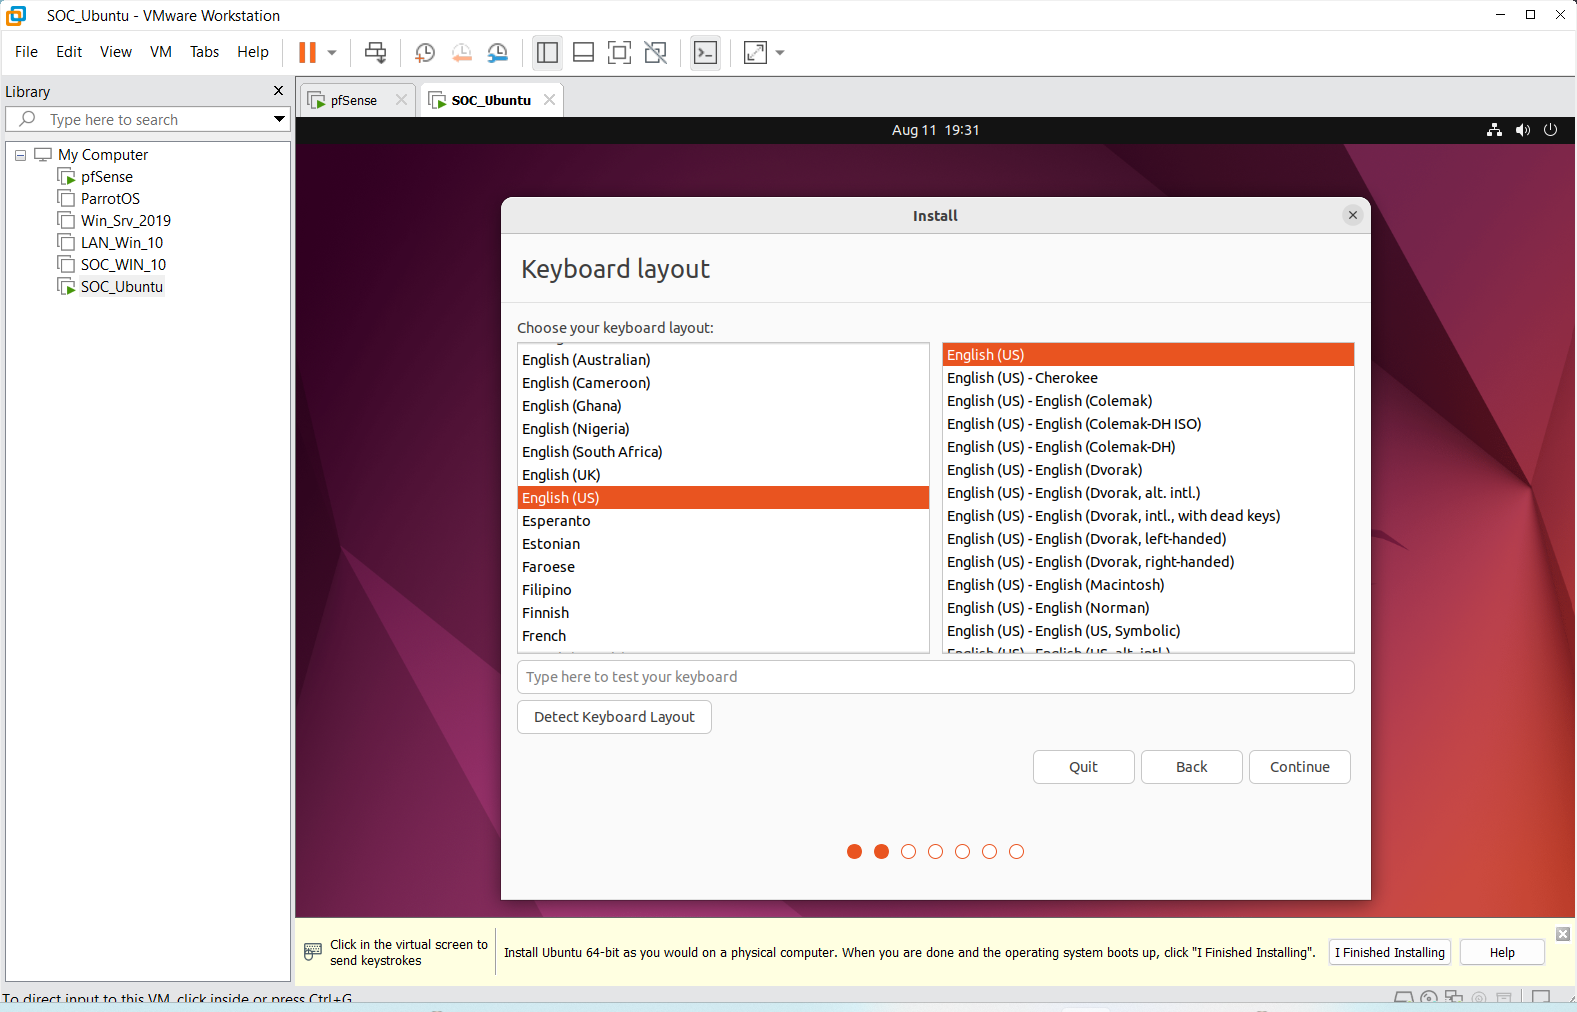Click I Finished Installing
Image resolution: width=1577 pixels, height=1012 pixels.
coord(1389,952)
